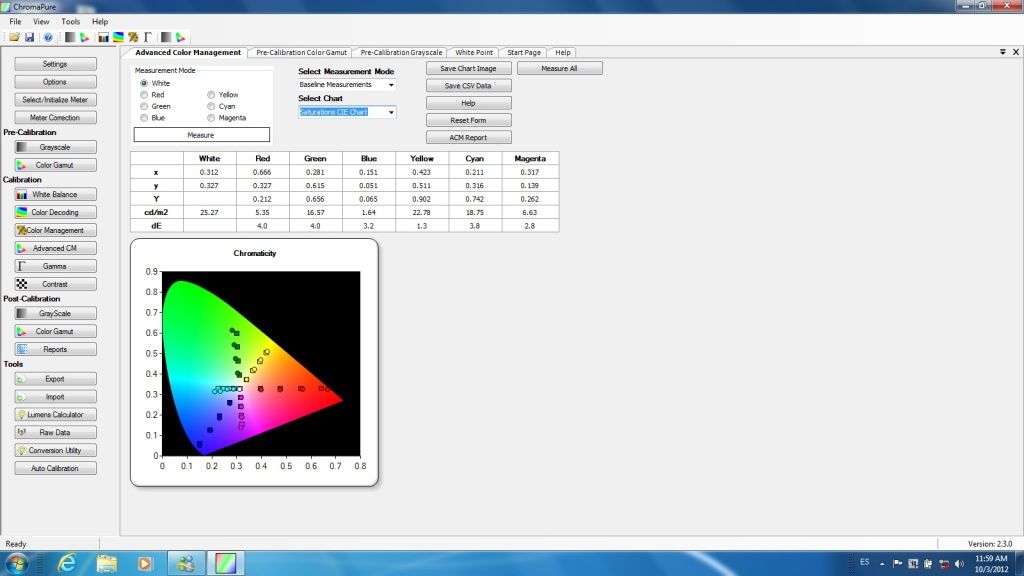Click the Select/Initialize Meter button
Image resolution: width=1024 pixels, height=576 pixels.
click(56, 100)
